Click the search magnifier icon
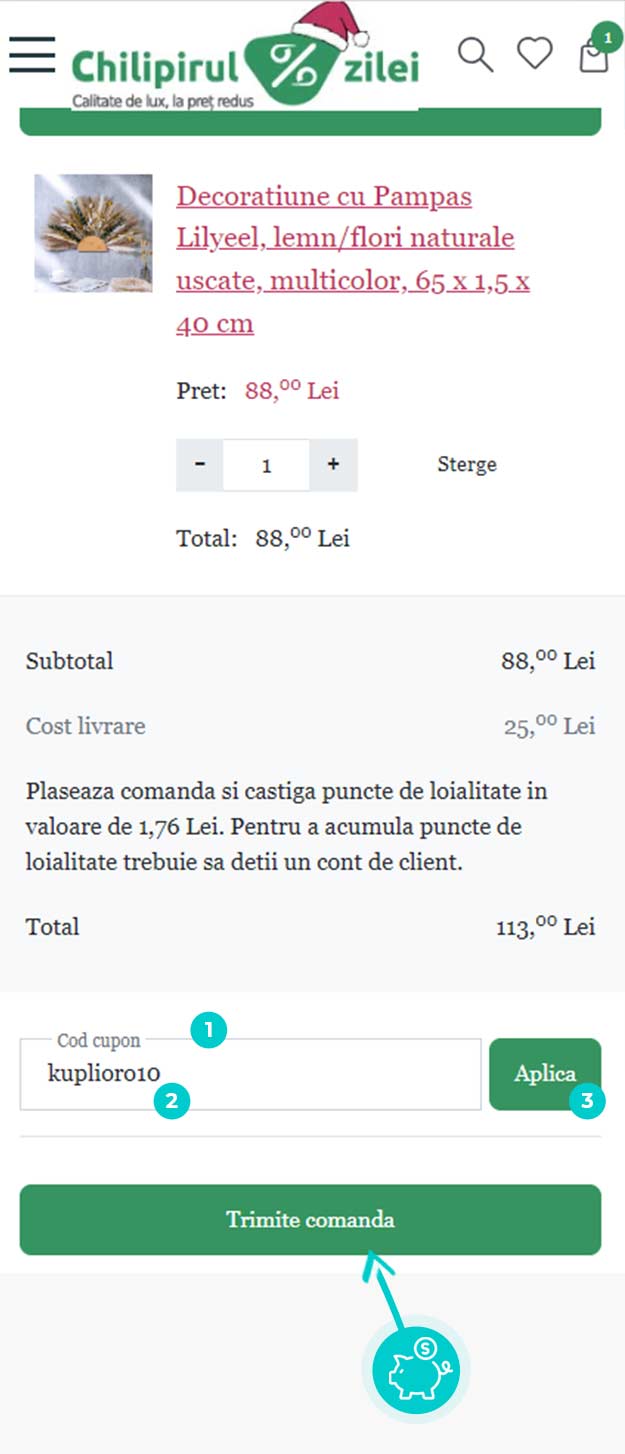Image resolution: width=625 pixels, height=1454 pixels. pyautogui.click(x=476, y=54)
